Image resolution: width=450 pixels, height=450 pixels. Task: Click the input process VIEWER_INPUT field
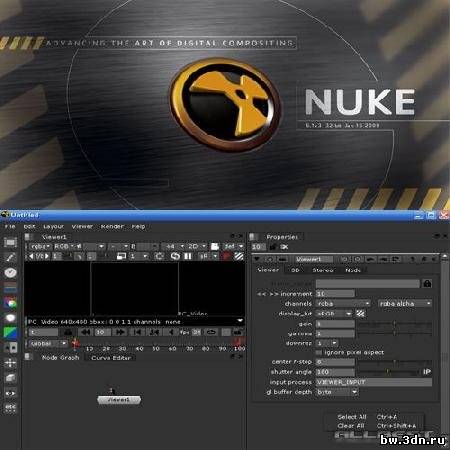click(374, 382)
